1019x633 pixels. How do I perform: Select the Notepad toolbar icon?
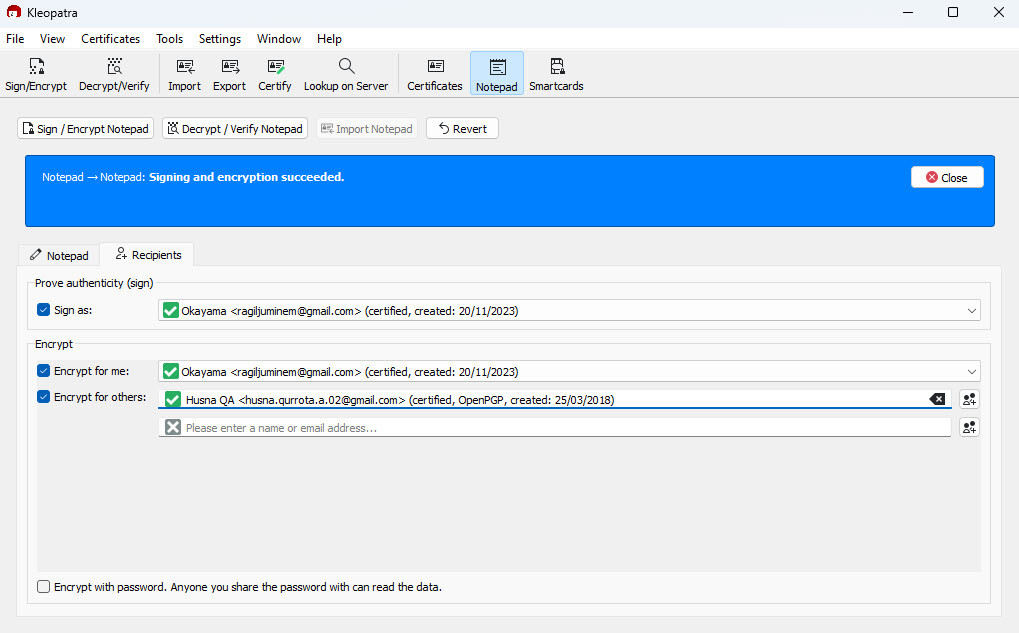tap(497, 74)
